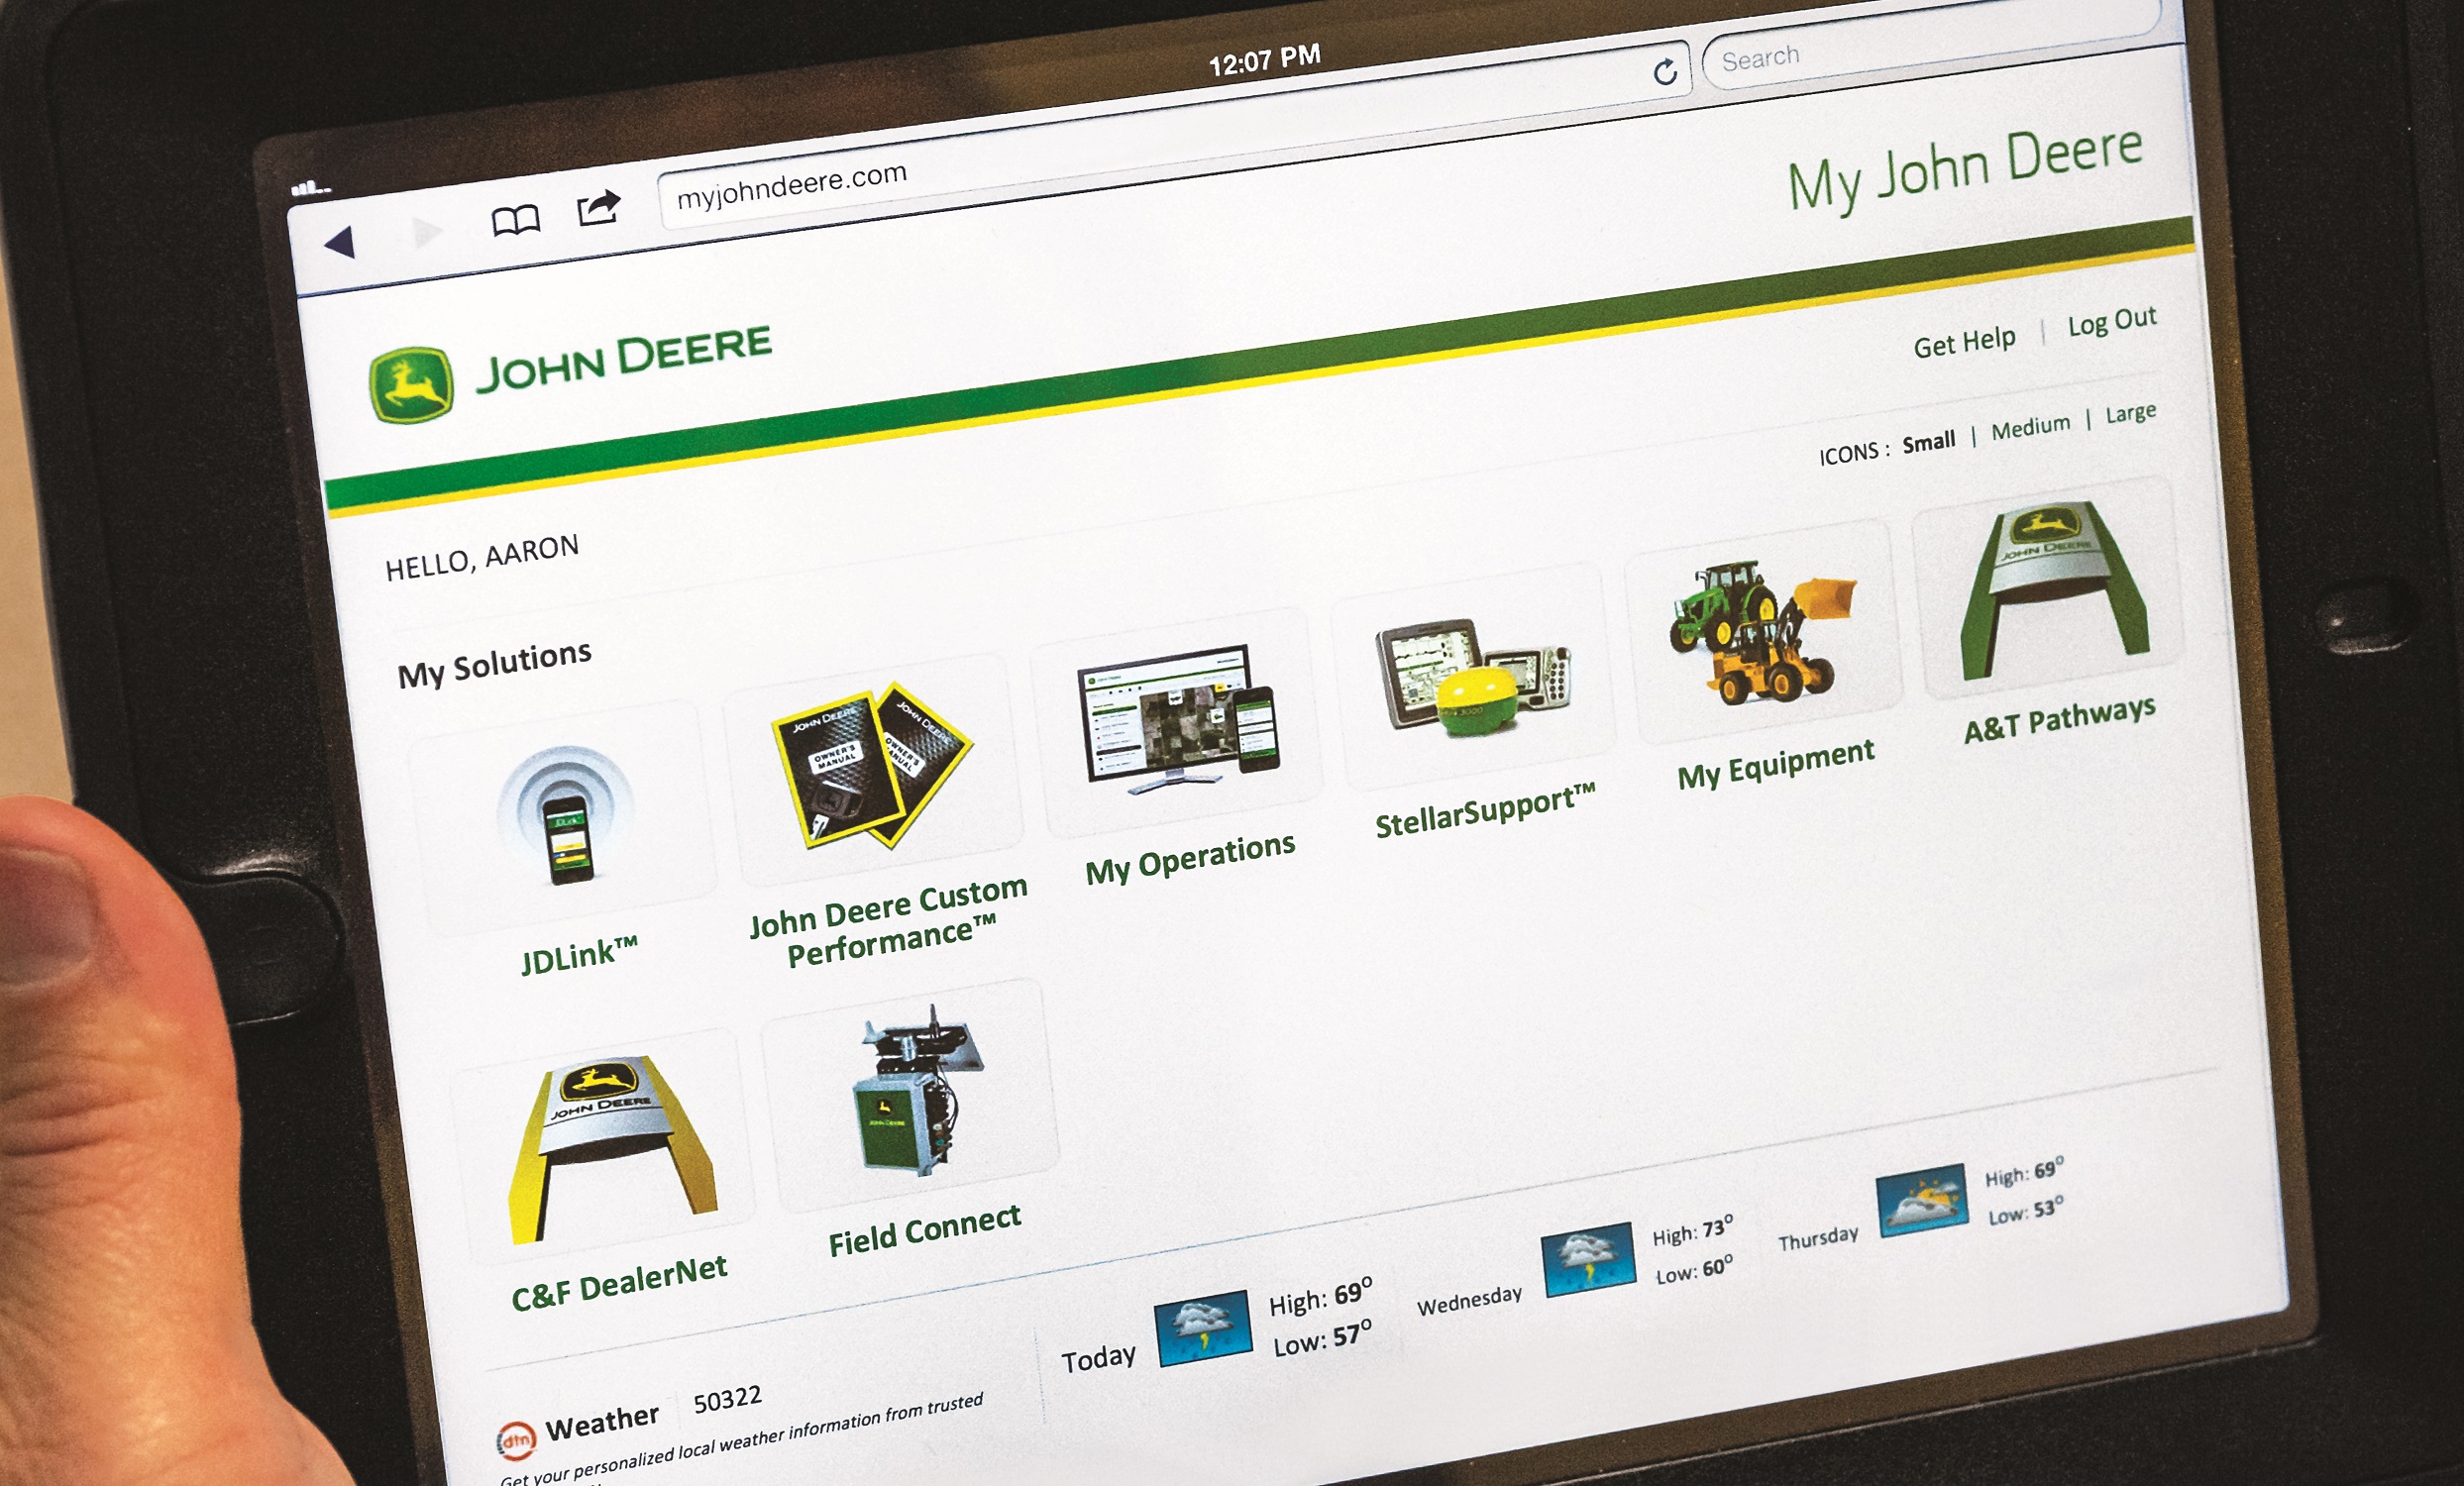Click the John Deere wordmark text
This screenshot has width=2464, height=1486.
[x=624, y=358]
